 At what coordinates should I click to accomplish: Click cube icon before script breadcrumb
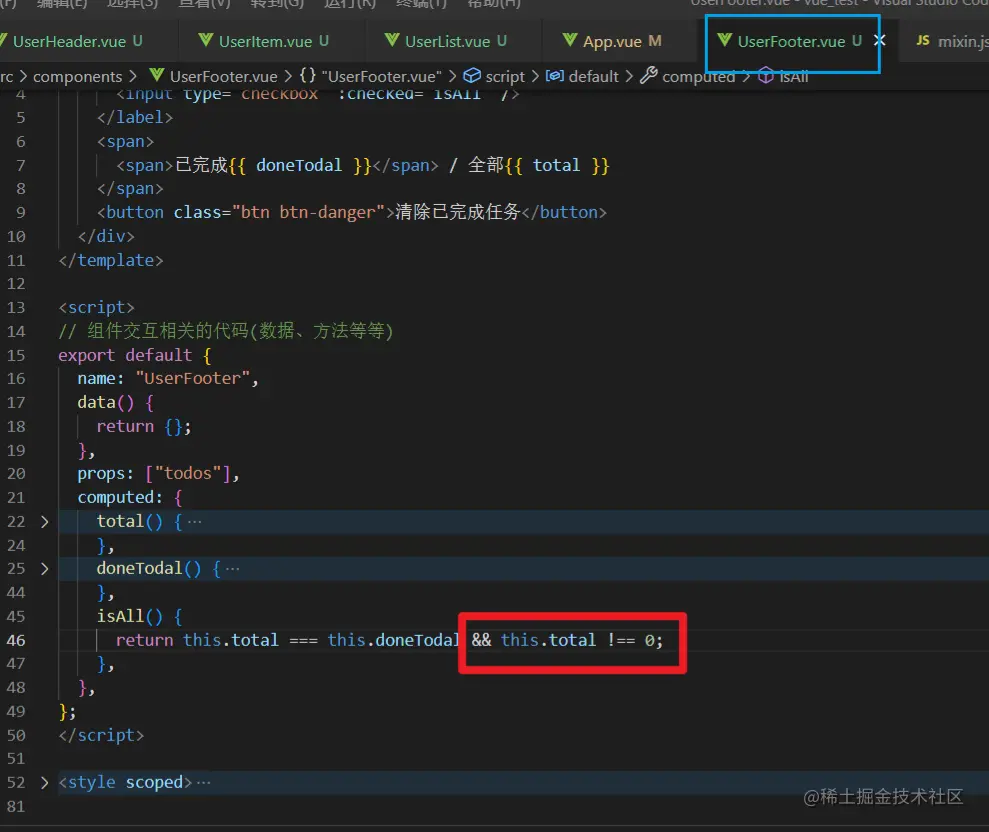coord(472,76)
